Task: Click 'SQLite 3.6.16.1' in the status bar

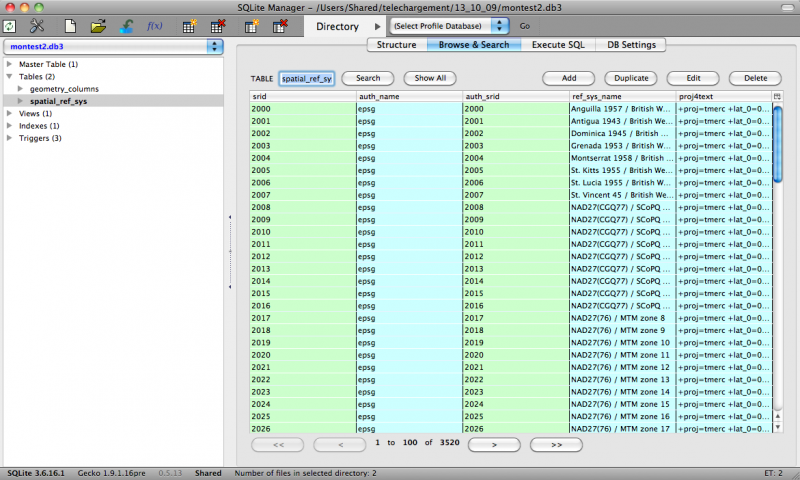Action: [x=36, y=473]
